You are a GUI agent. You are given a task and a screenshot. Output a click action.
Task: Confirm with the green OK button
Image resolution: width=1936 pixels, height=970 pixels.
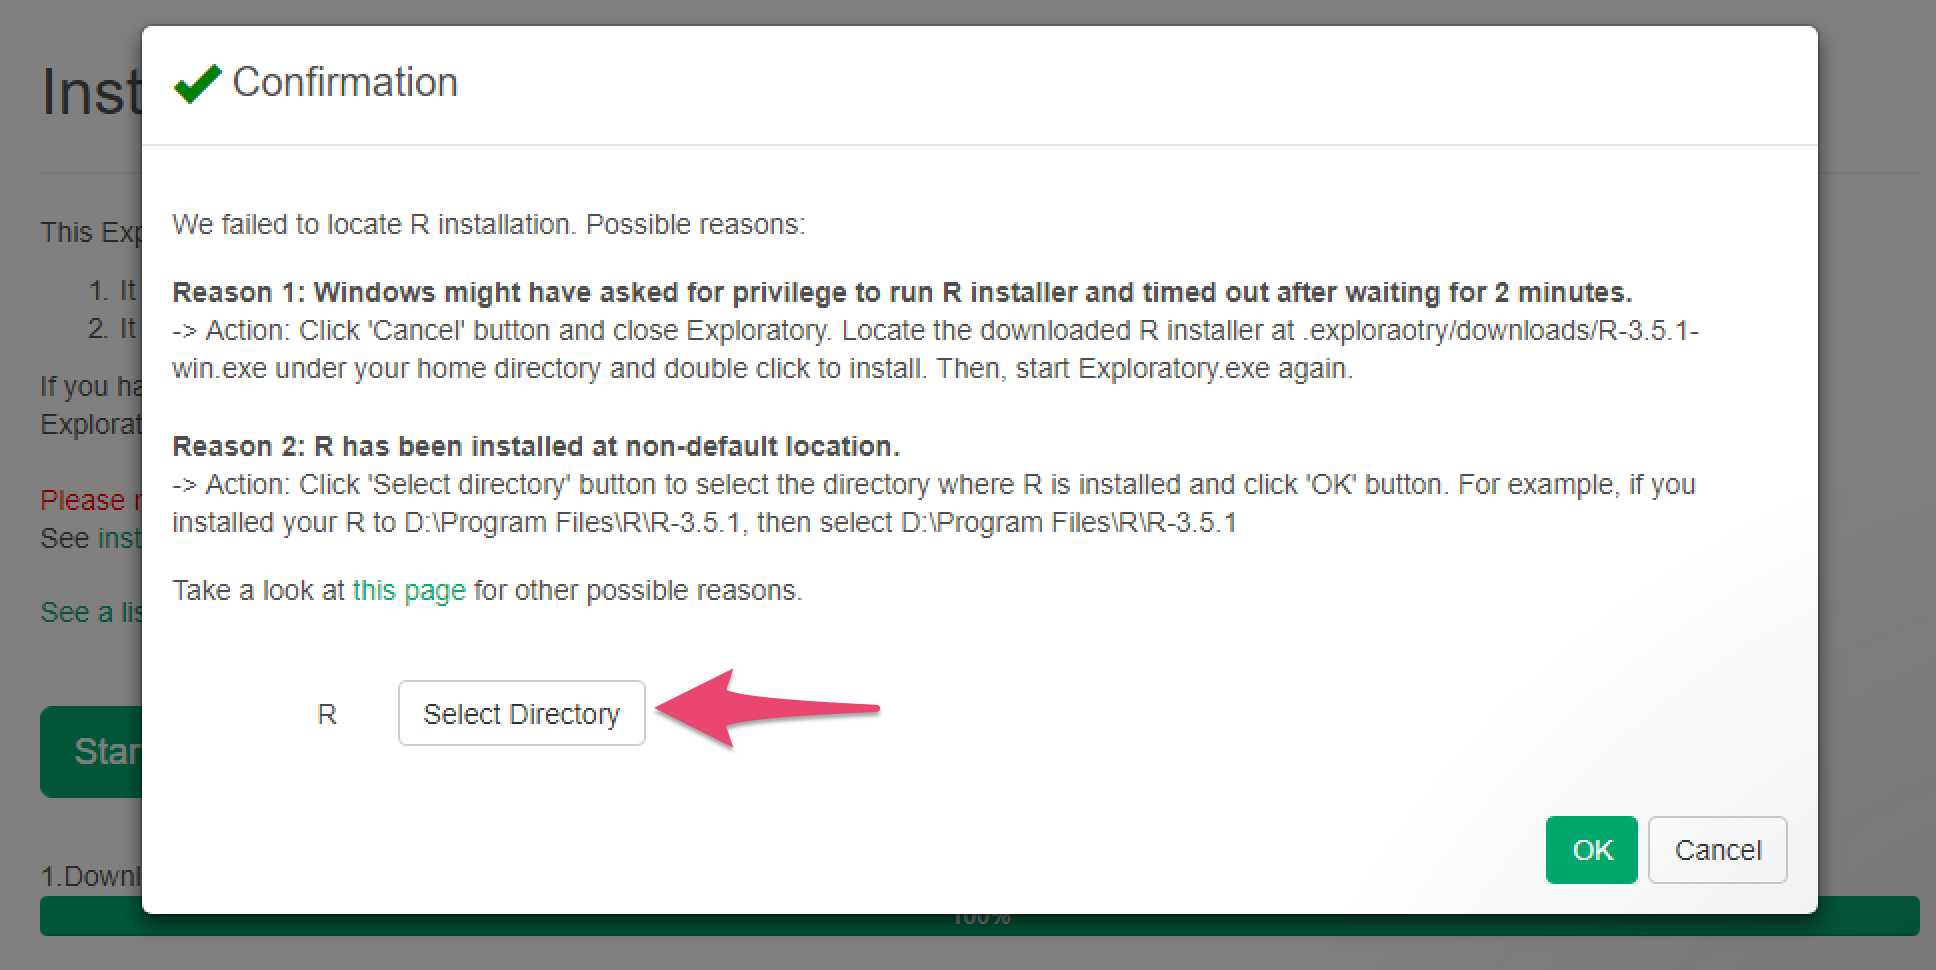pyautogui.click(x=1591, y=850)
